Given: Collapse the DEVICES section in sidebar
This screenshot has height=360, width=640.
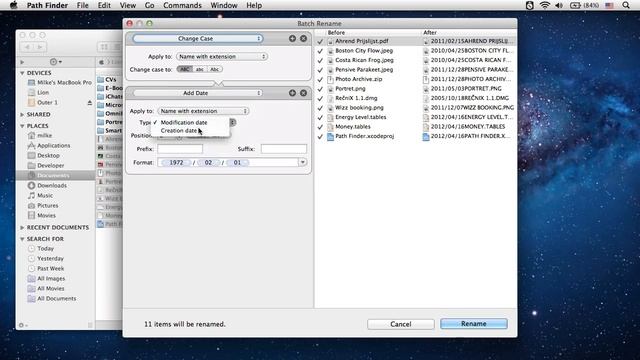Looking at the screenshot, I should (x=22, y=73).
